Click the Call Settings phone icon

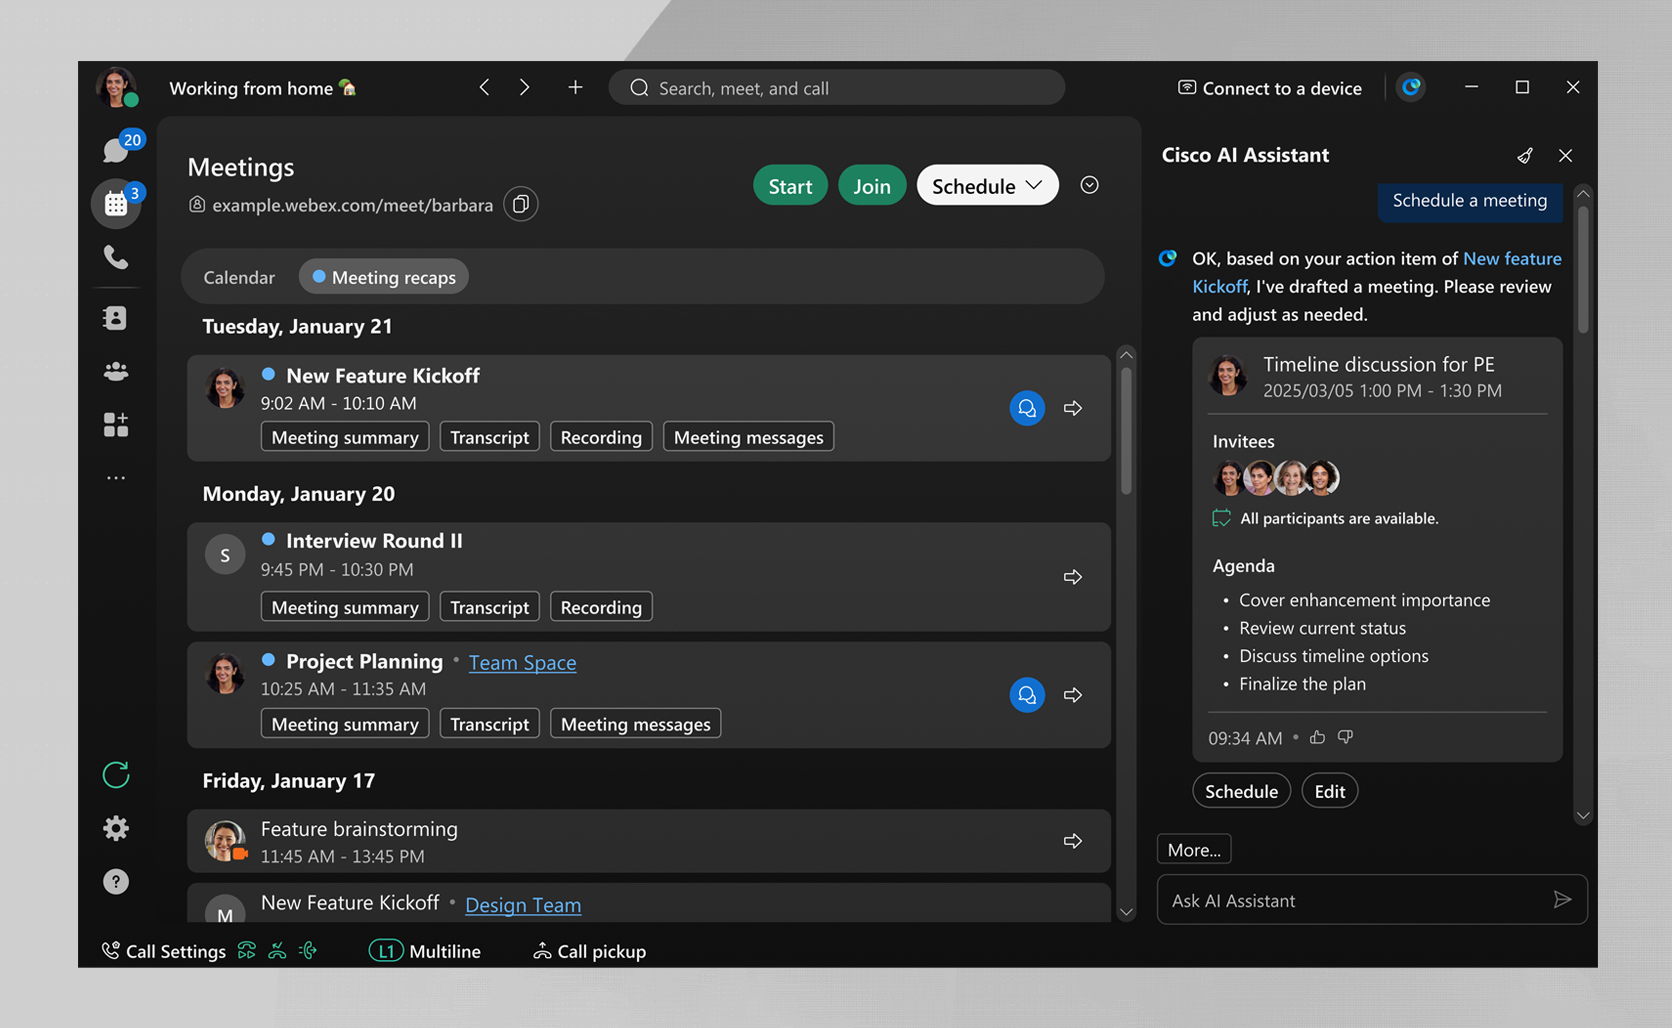coord(111,951)
